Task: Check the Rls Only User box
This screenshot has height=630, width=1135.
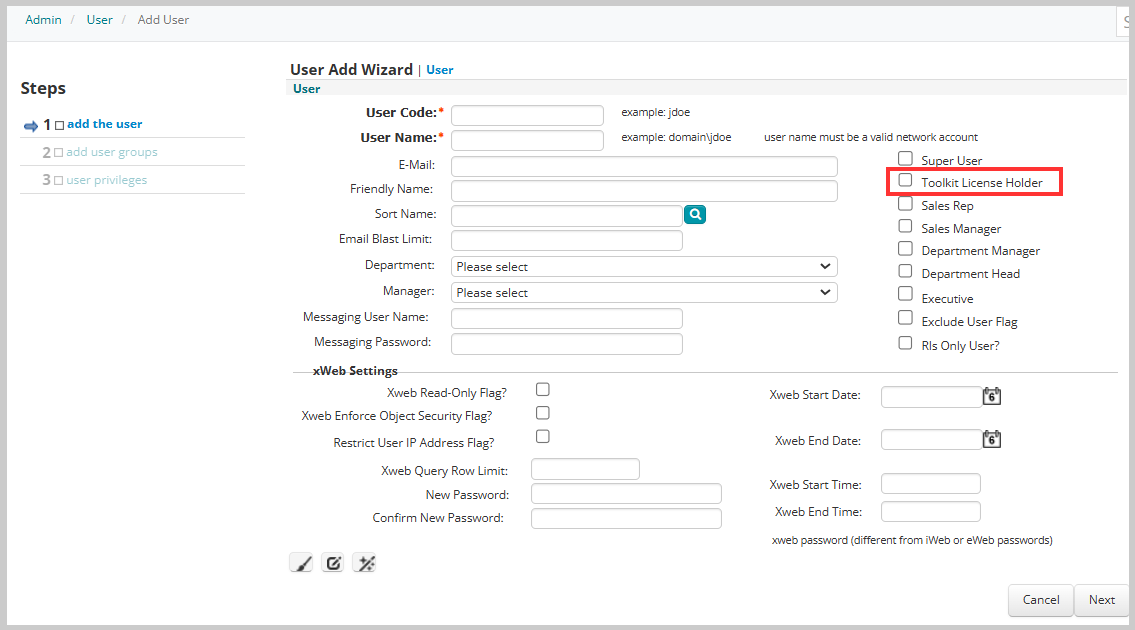Action: pos(905,343)
